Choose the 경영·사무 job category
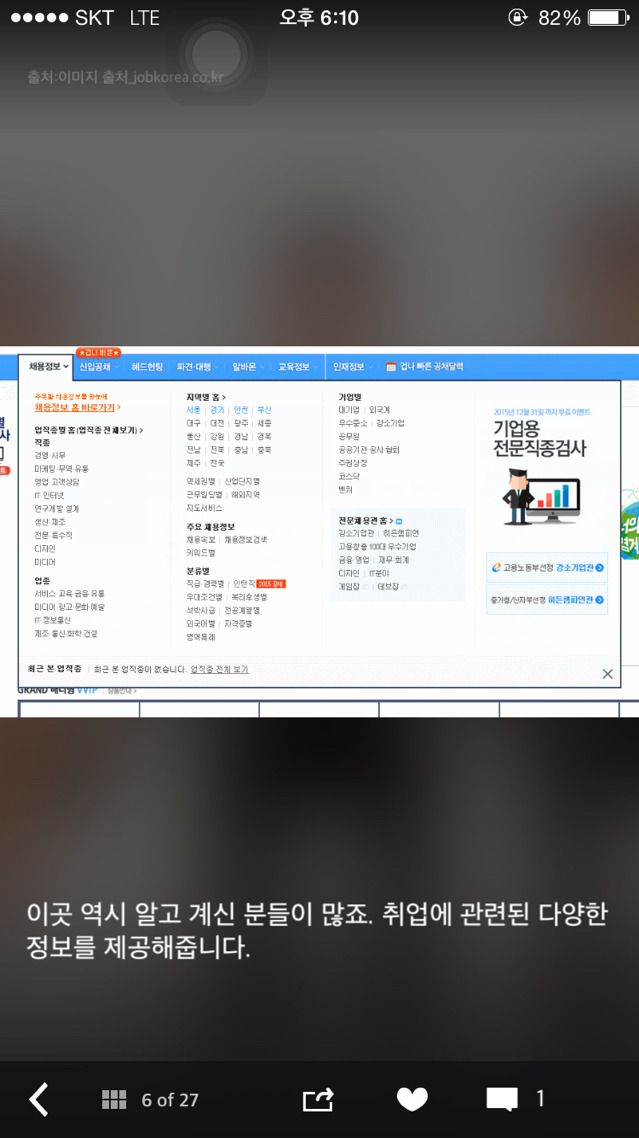This screenshot has width=639, height=1138. [49, 455]
